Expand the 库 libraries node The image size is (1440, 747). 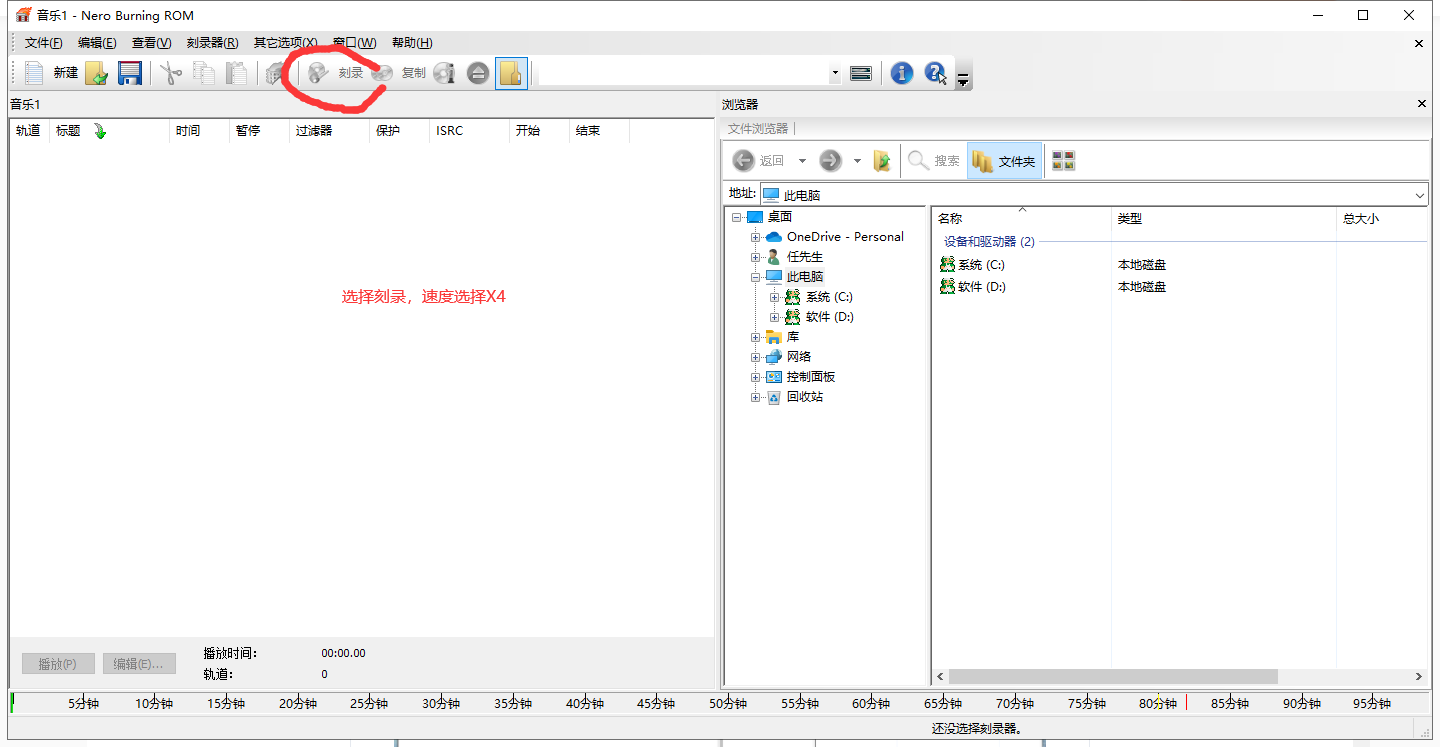point(756,337)
